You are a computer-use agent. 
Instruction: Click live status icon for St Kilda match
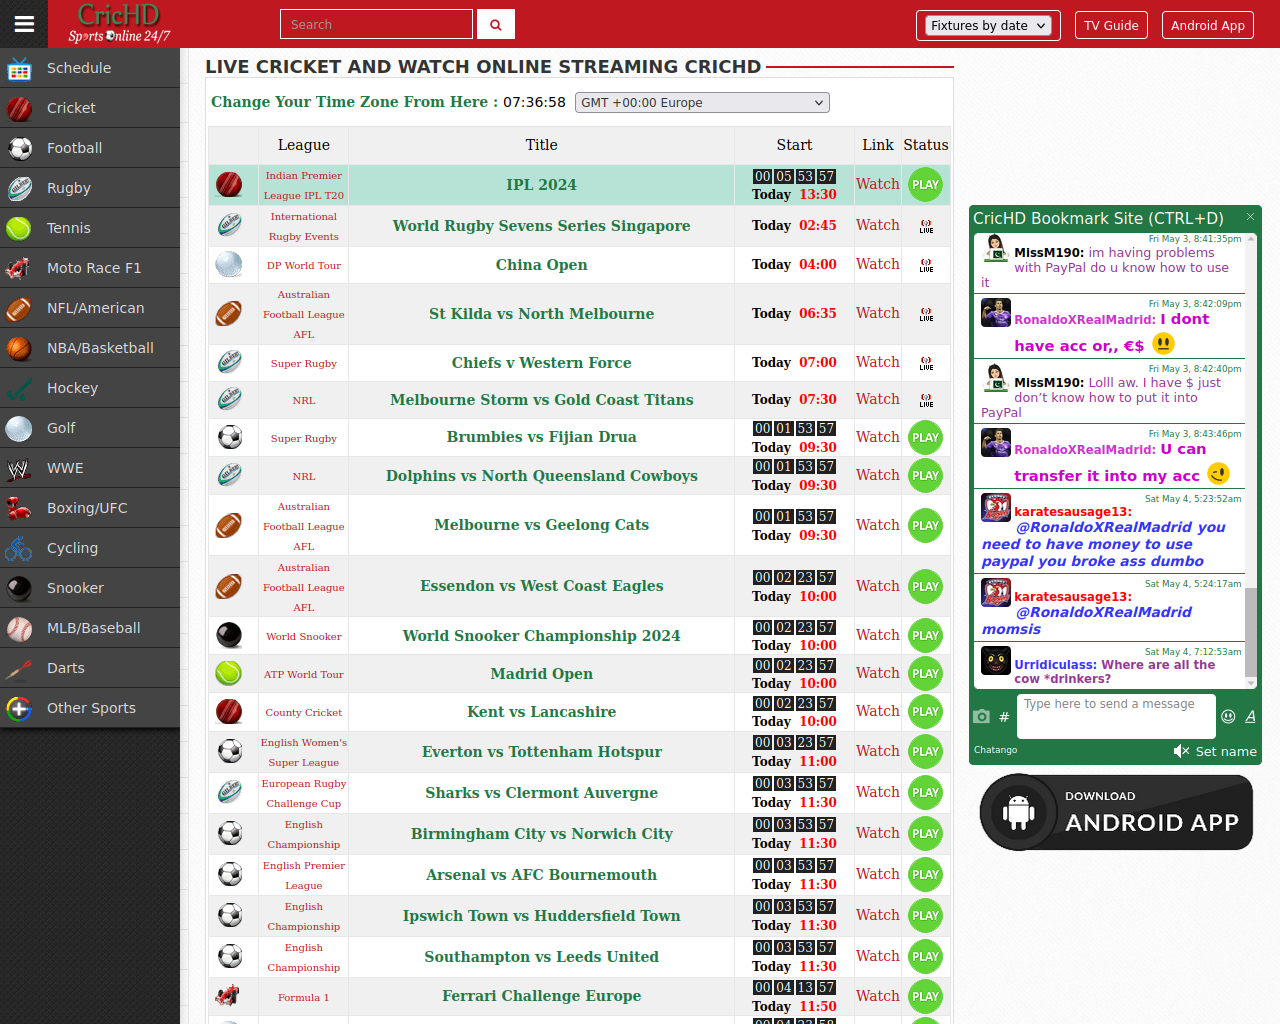(926, 314)
